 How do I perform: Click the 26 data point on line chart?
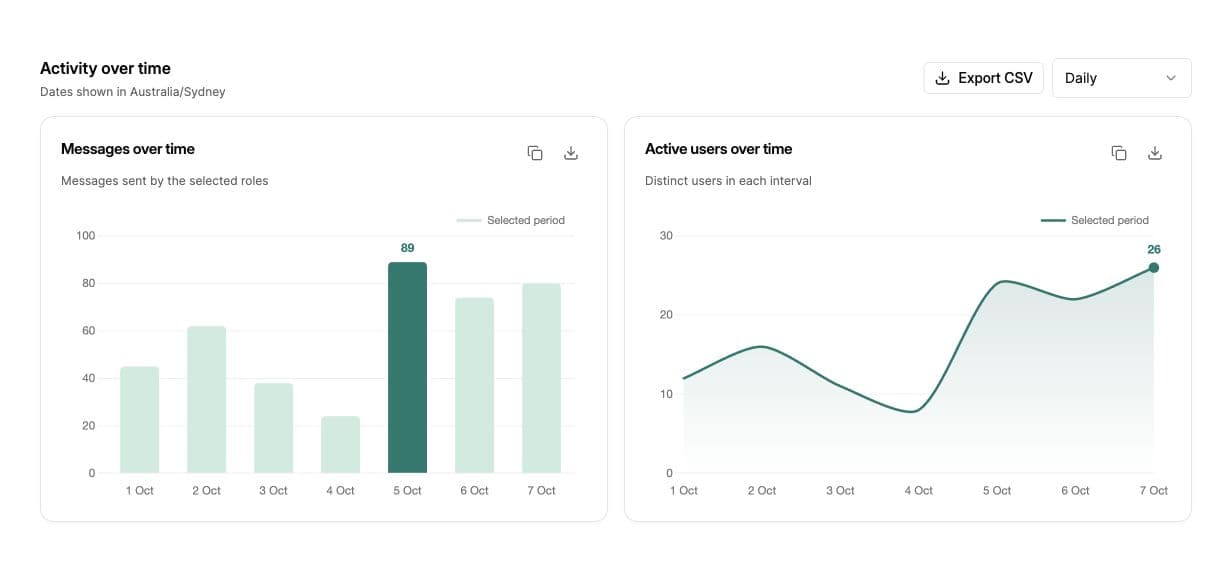[x=1154, y=267]
